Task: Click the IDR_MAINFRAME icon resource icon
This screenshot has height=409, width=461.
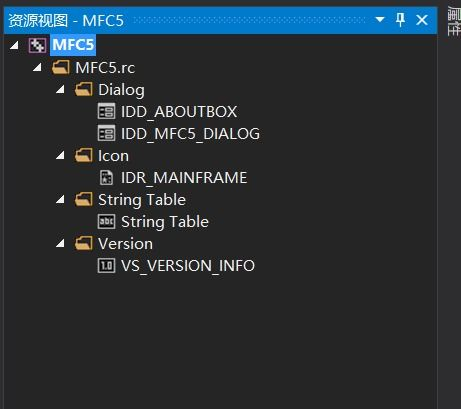Action: [x=106, y=177]
